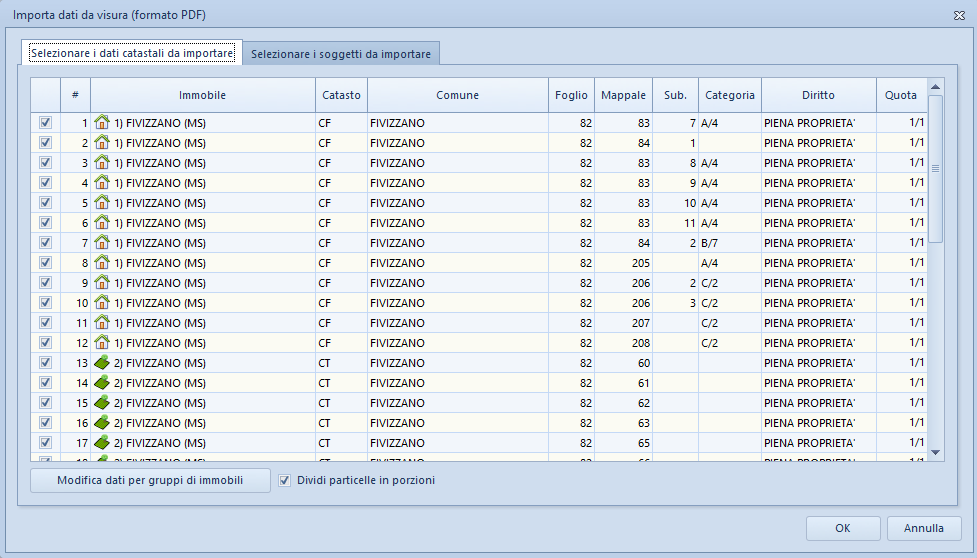The height and width of the screenshot is (558, 977).
Task: Click the house icon in row 1
Action: tap(102, 123)
